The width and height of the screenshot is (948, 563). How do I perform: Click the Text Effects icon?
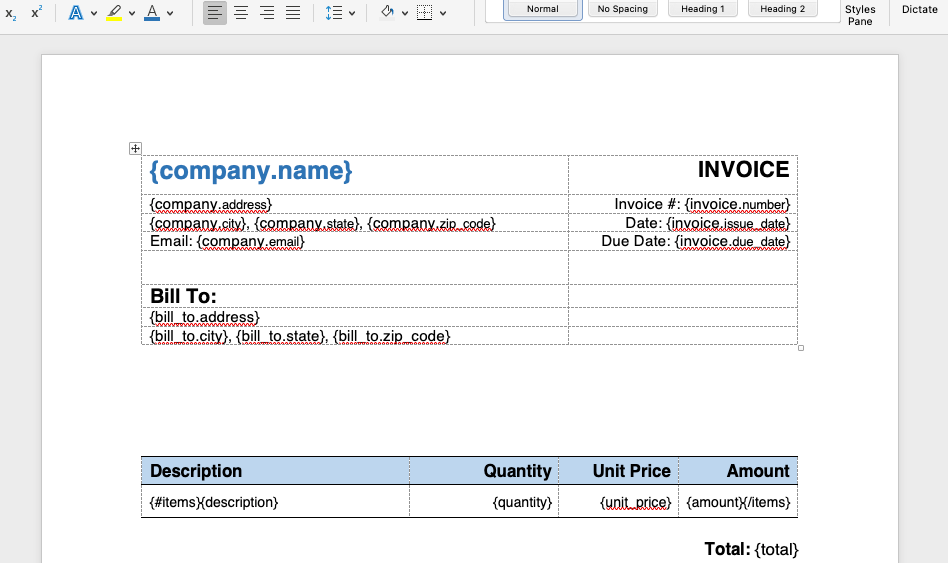76,13
